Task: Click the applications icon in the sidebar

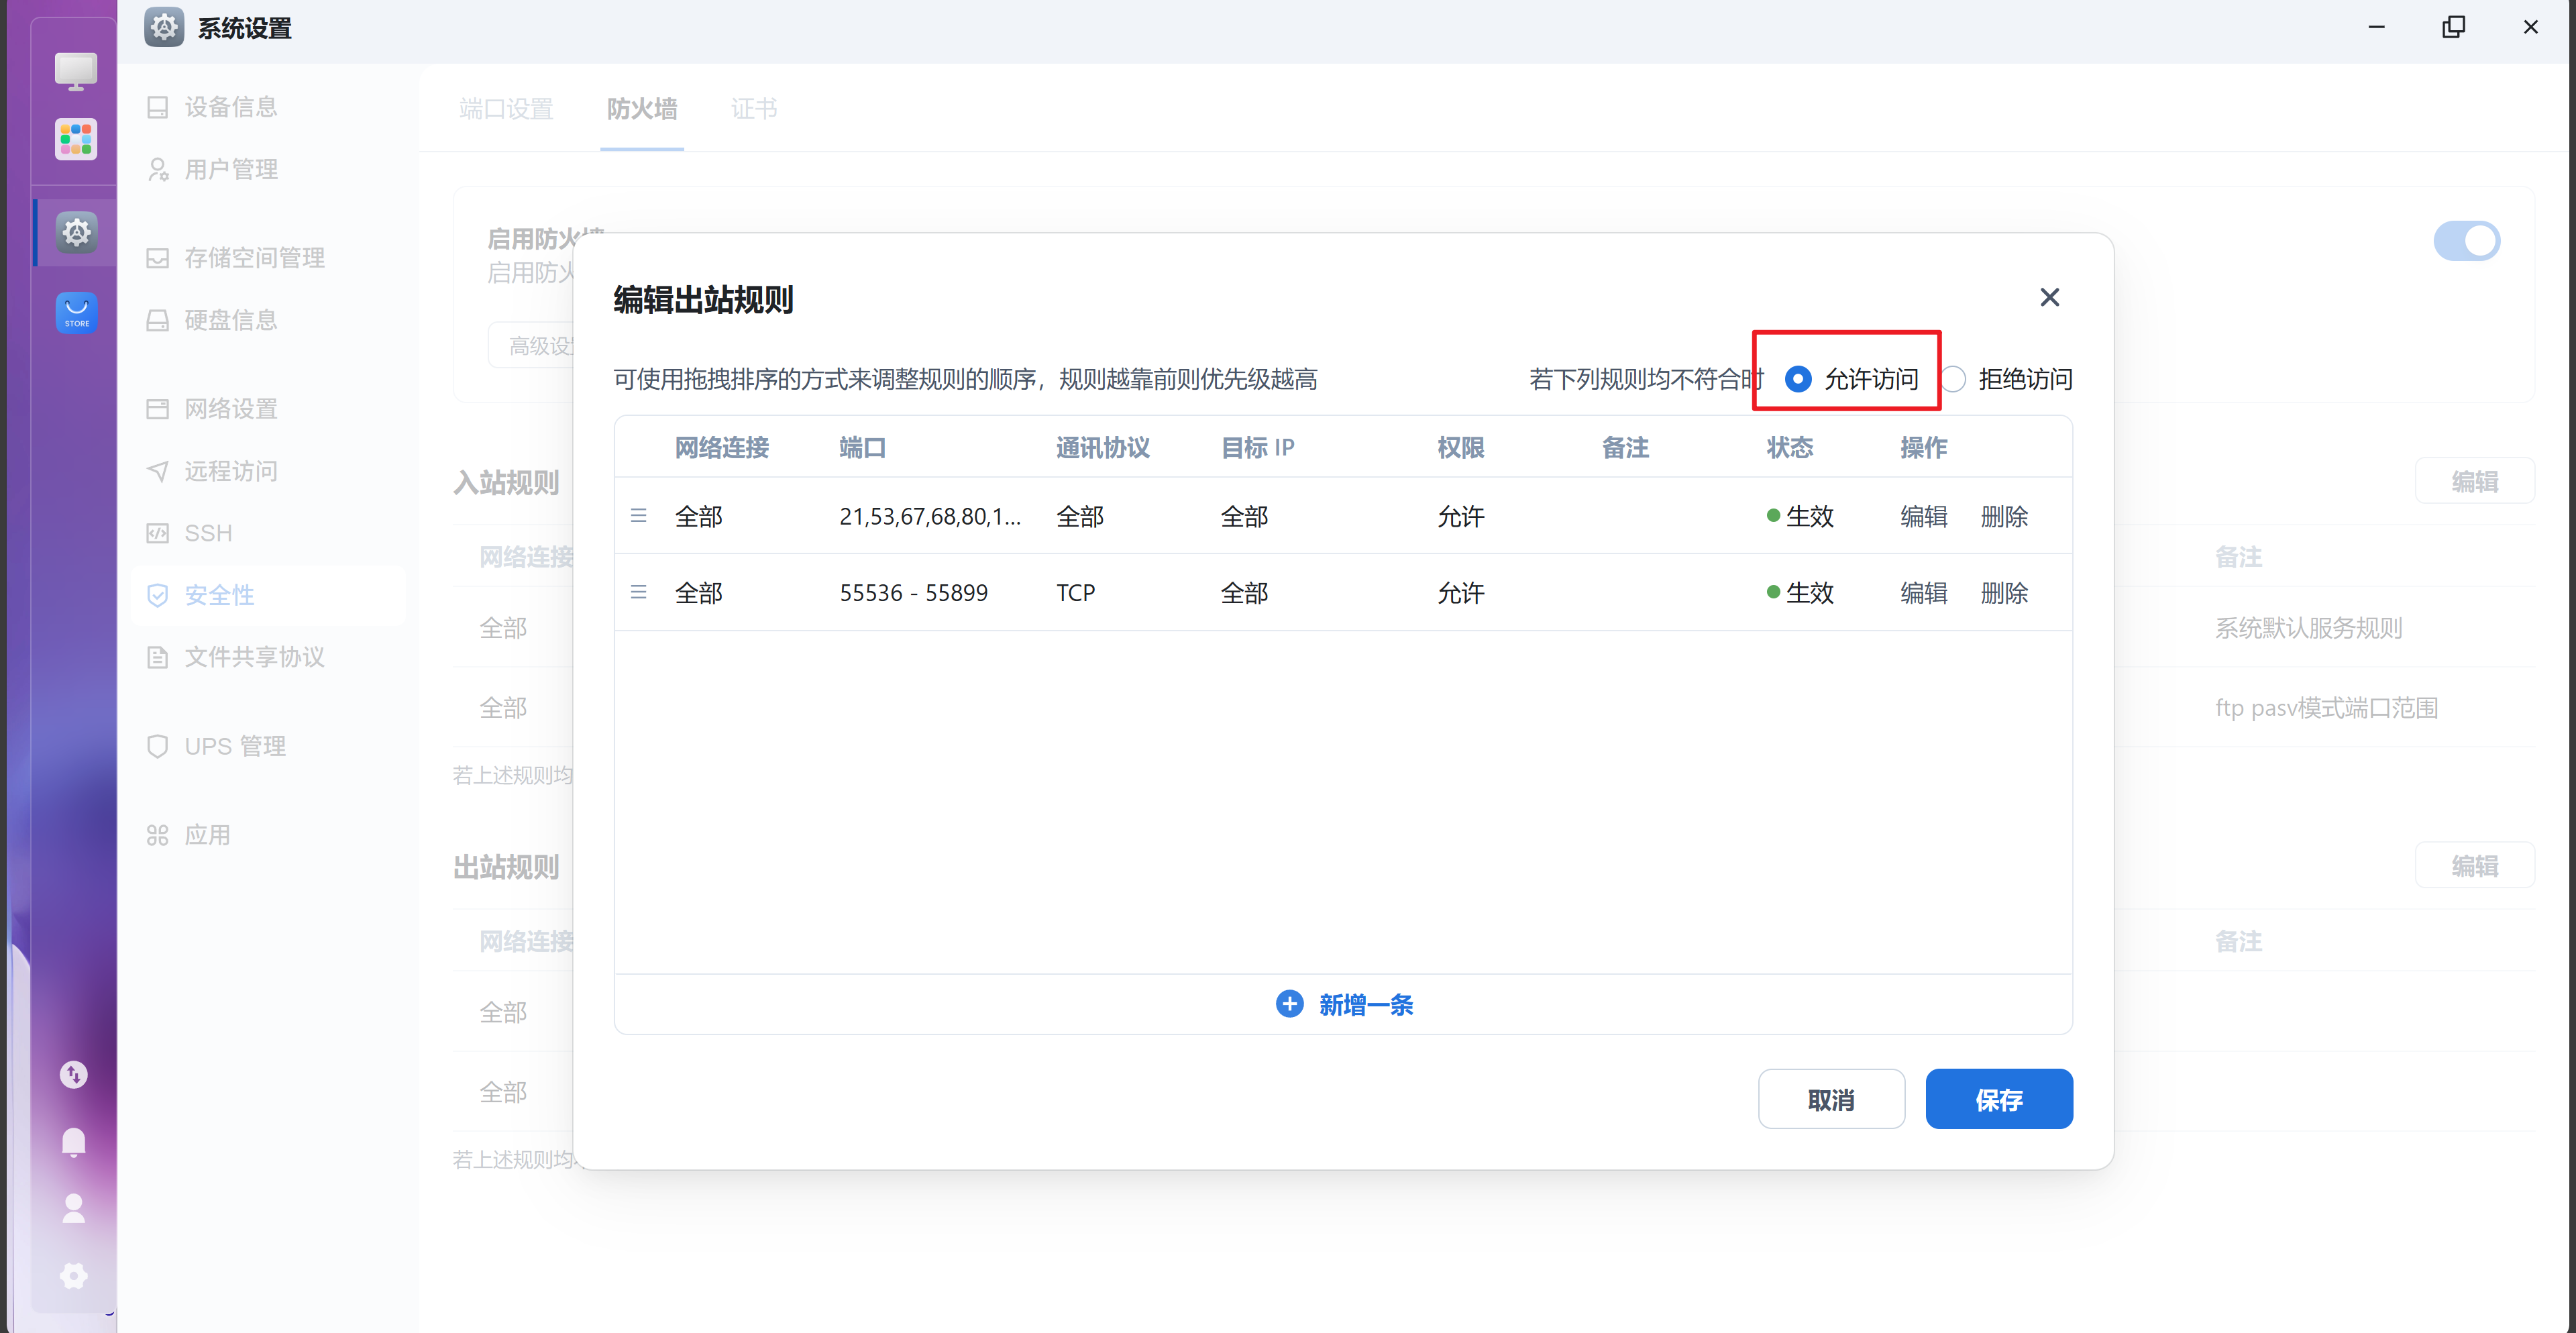Action: (158, 835)
